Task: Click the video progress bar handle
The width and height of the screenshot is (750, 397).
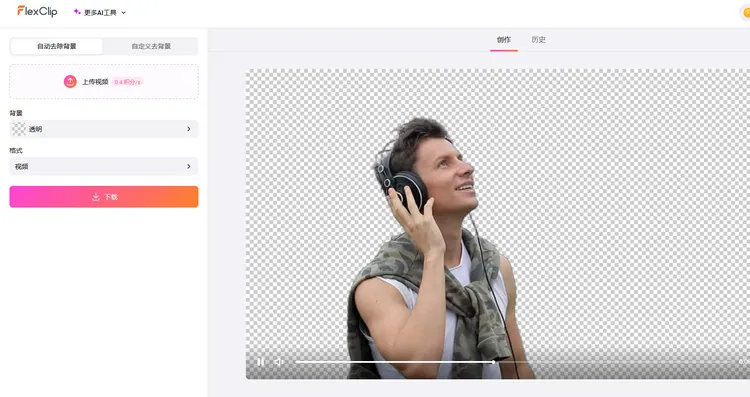Action: 493,362
